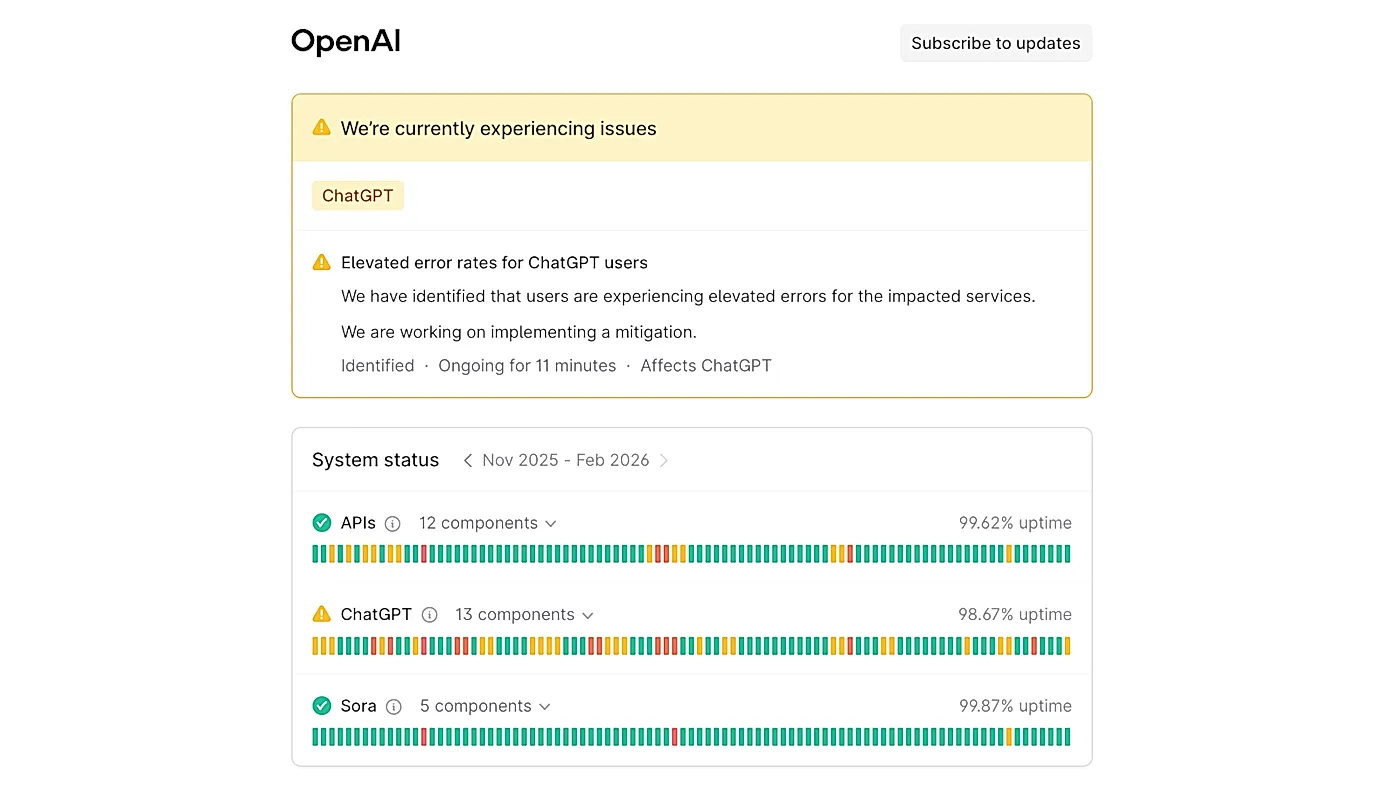
Task: Click the last yellow bar in ChatGPT uptime
Action: (1067, 646)
